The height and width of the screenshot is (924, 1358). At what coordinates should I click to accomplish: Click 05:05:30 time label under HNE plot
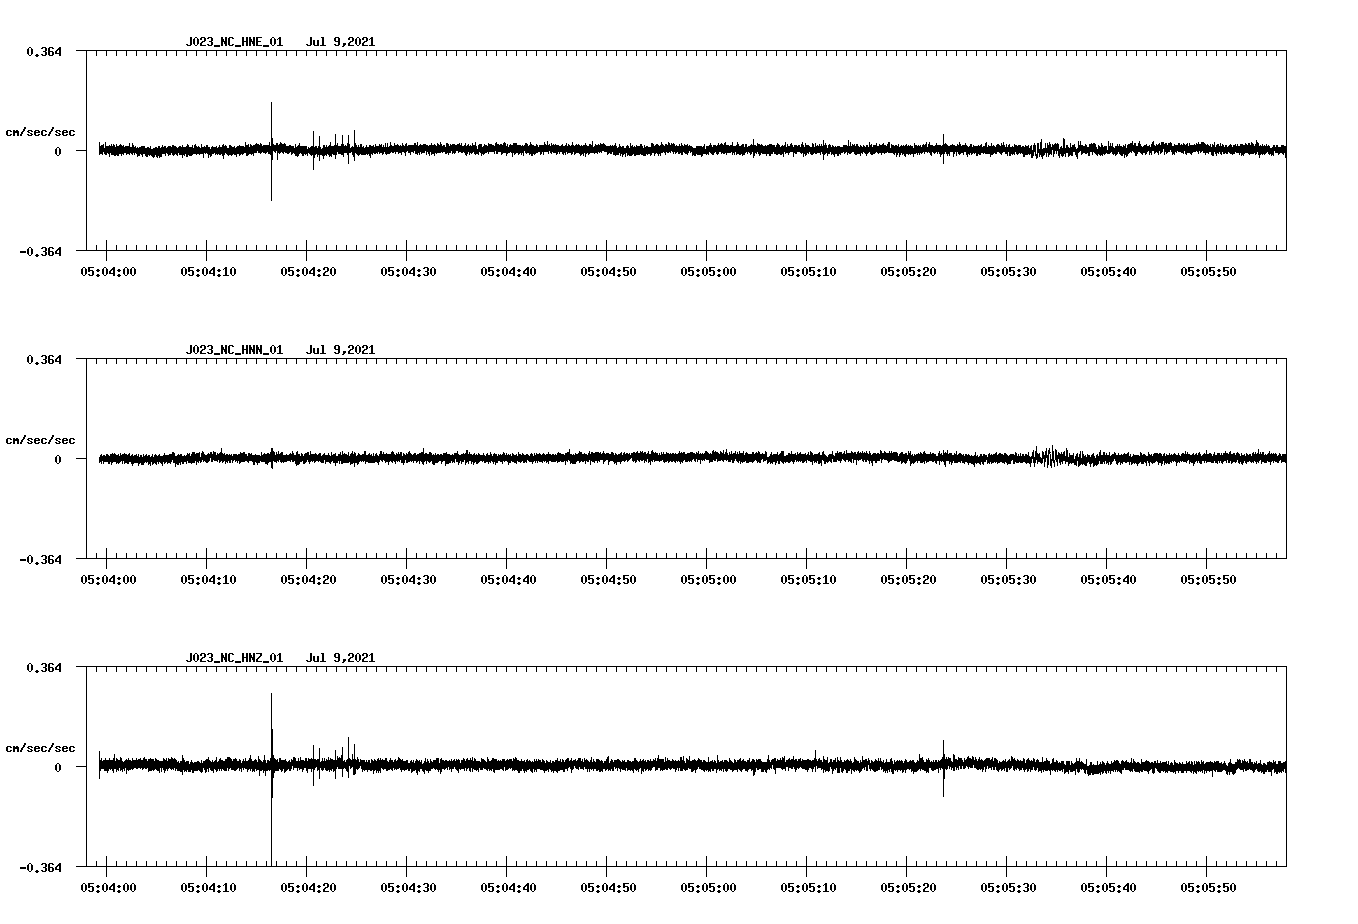(x=1007, y=272)
